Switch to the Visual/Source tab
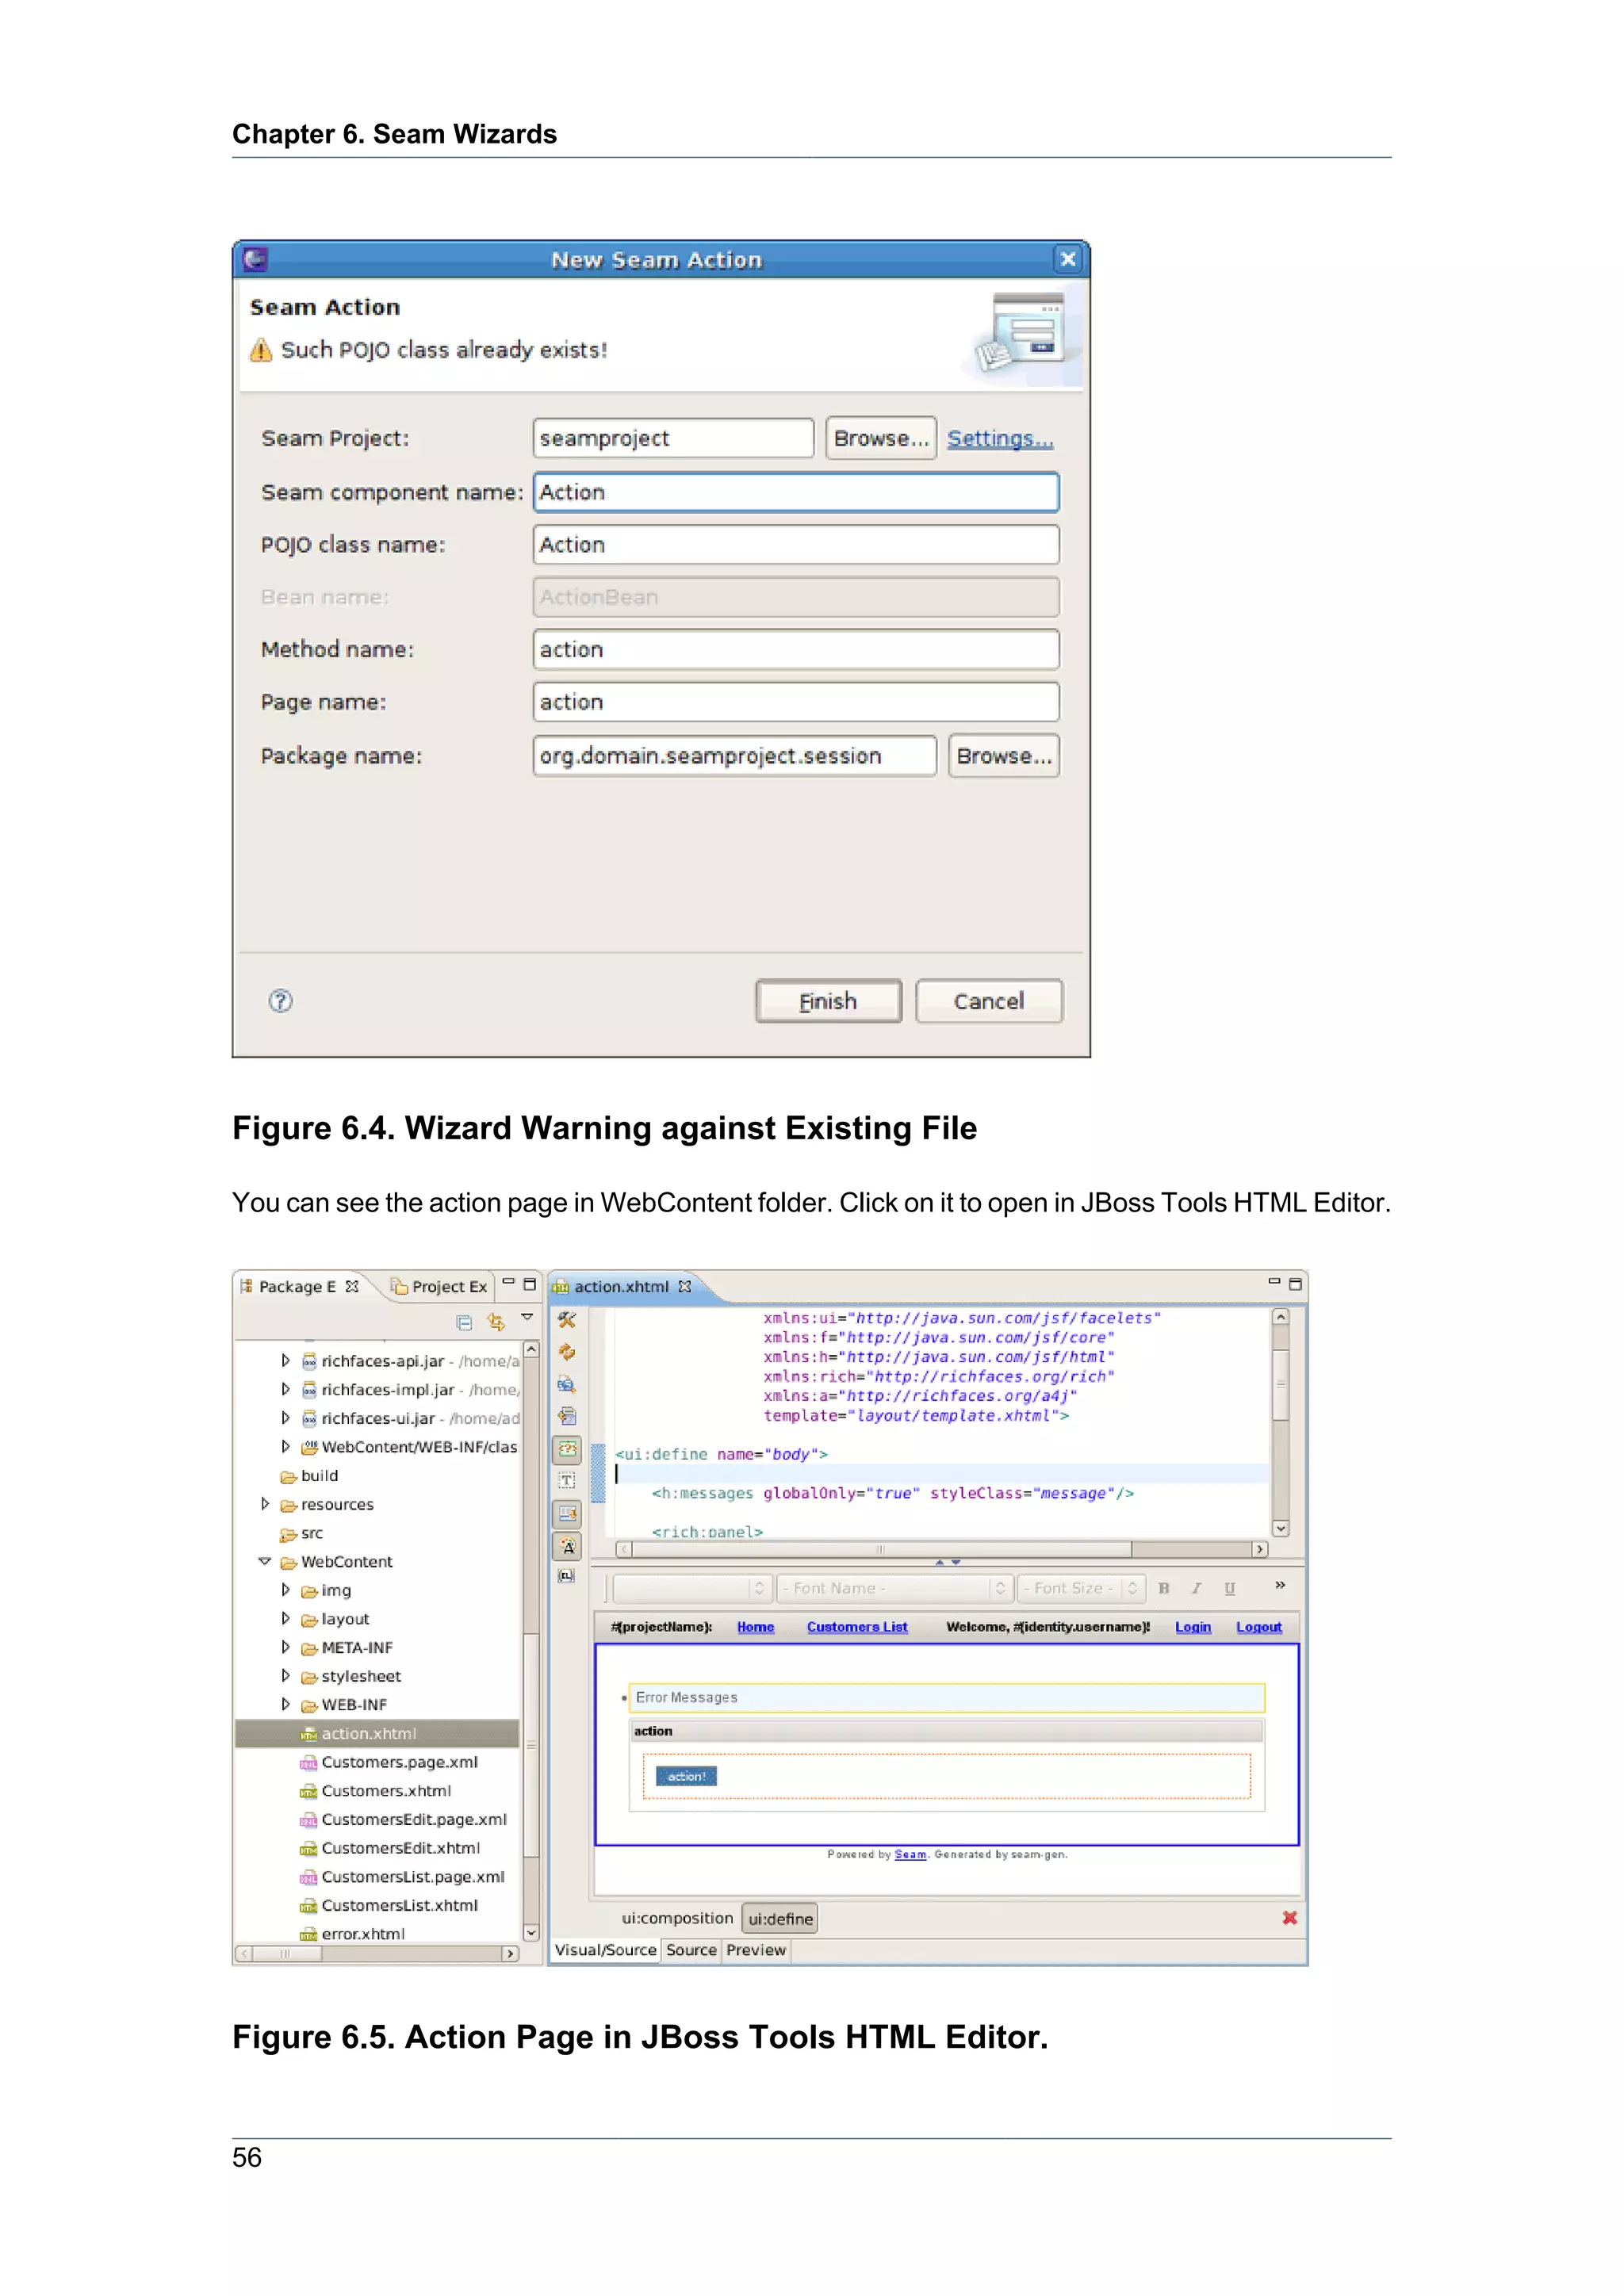This screenshot has height=2296, width=1624. [x=605, y=1950]
